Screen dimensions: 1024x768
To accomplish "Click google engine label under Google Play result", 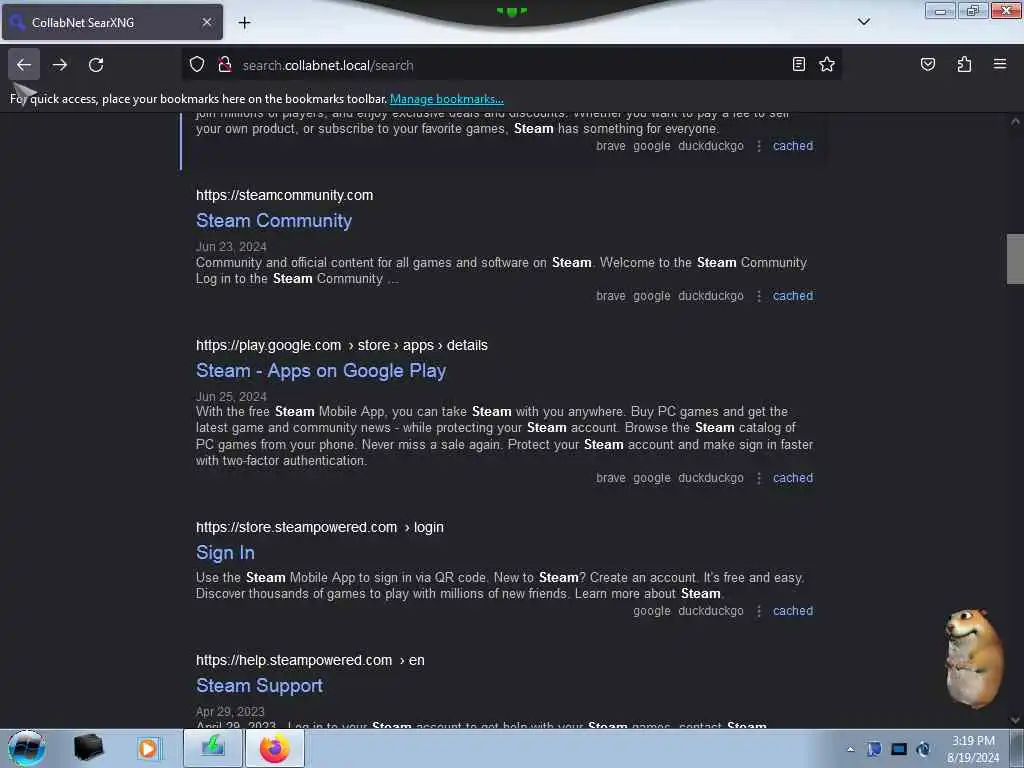I will pos(652,478).
